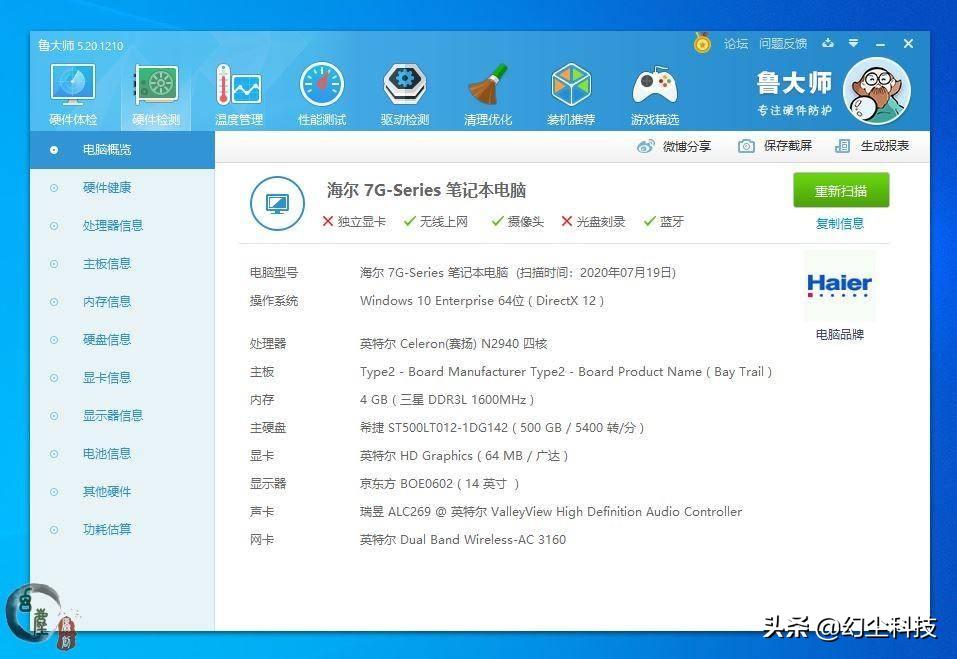This screenshot has width=957, height=659.
Task: Expand the title bar dropdown arrow
Action: [852, 43]
